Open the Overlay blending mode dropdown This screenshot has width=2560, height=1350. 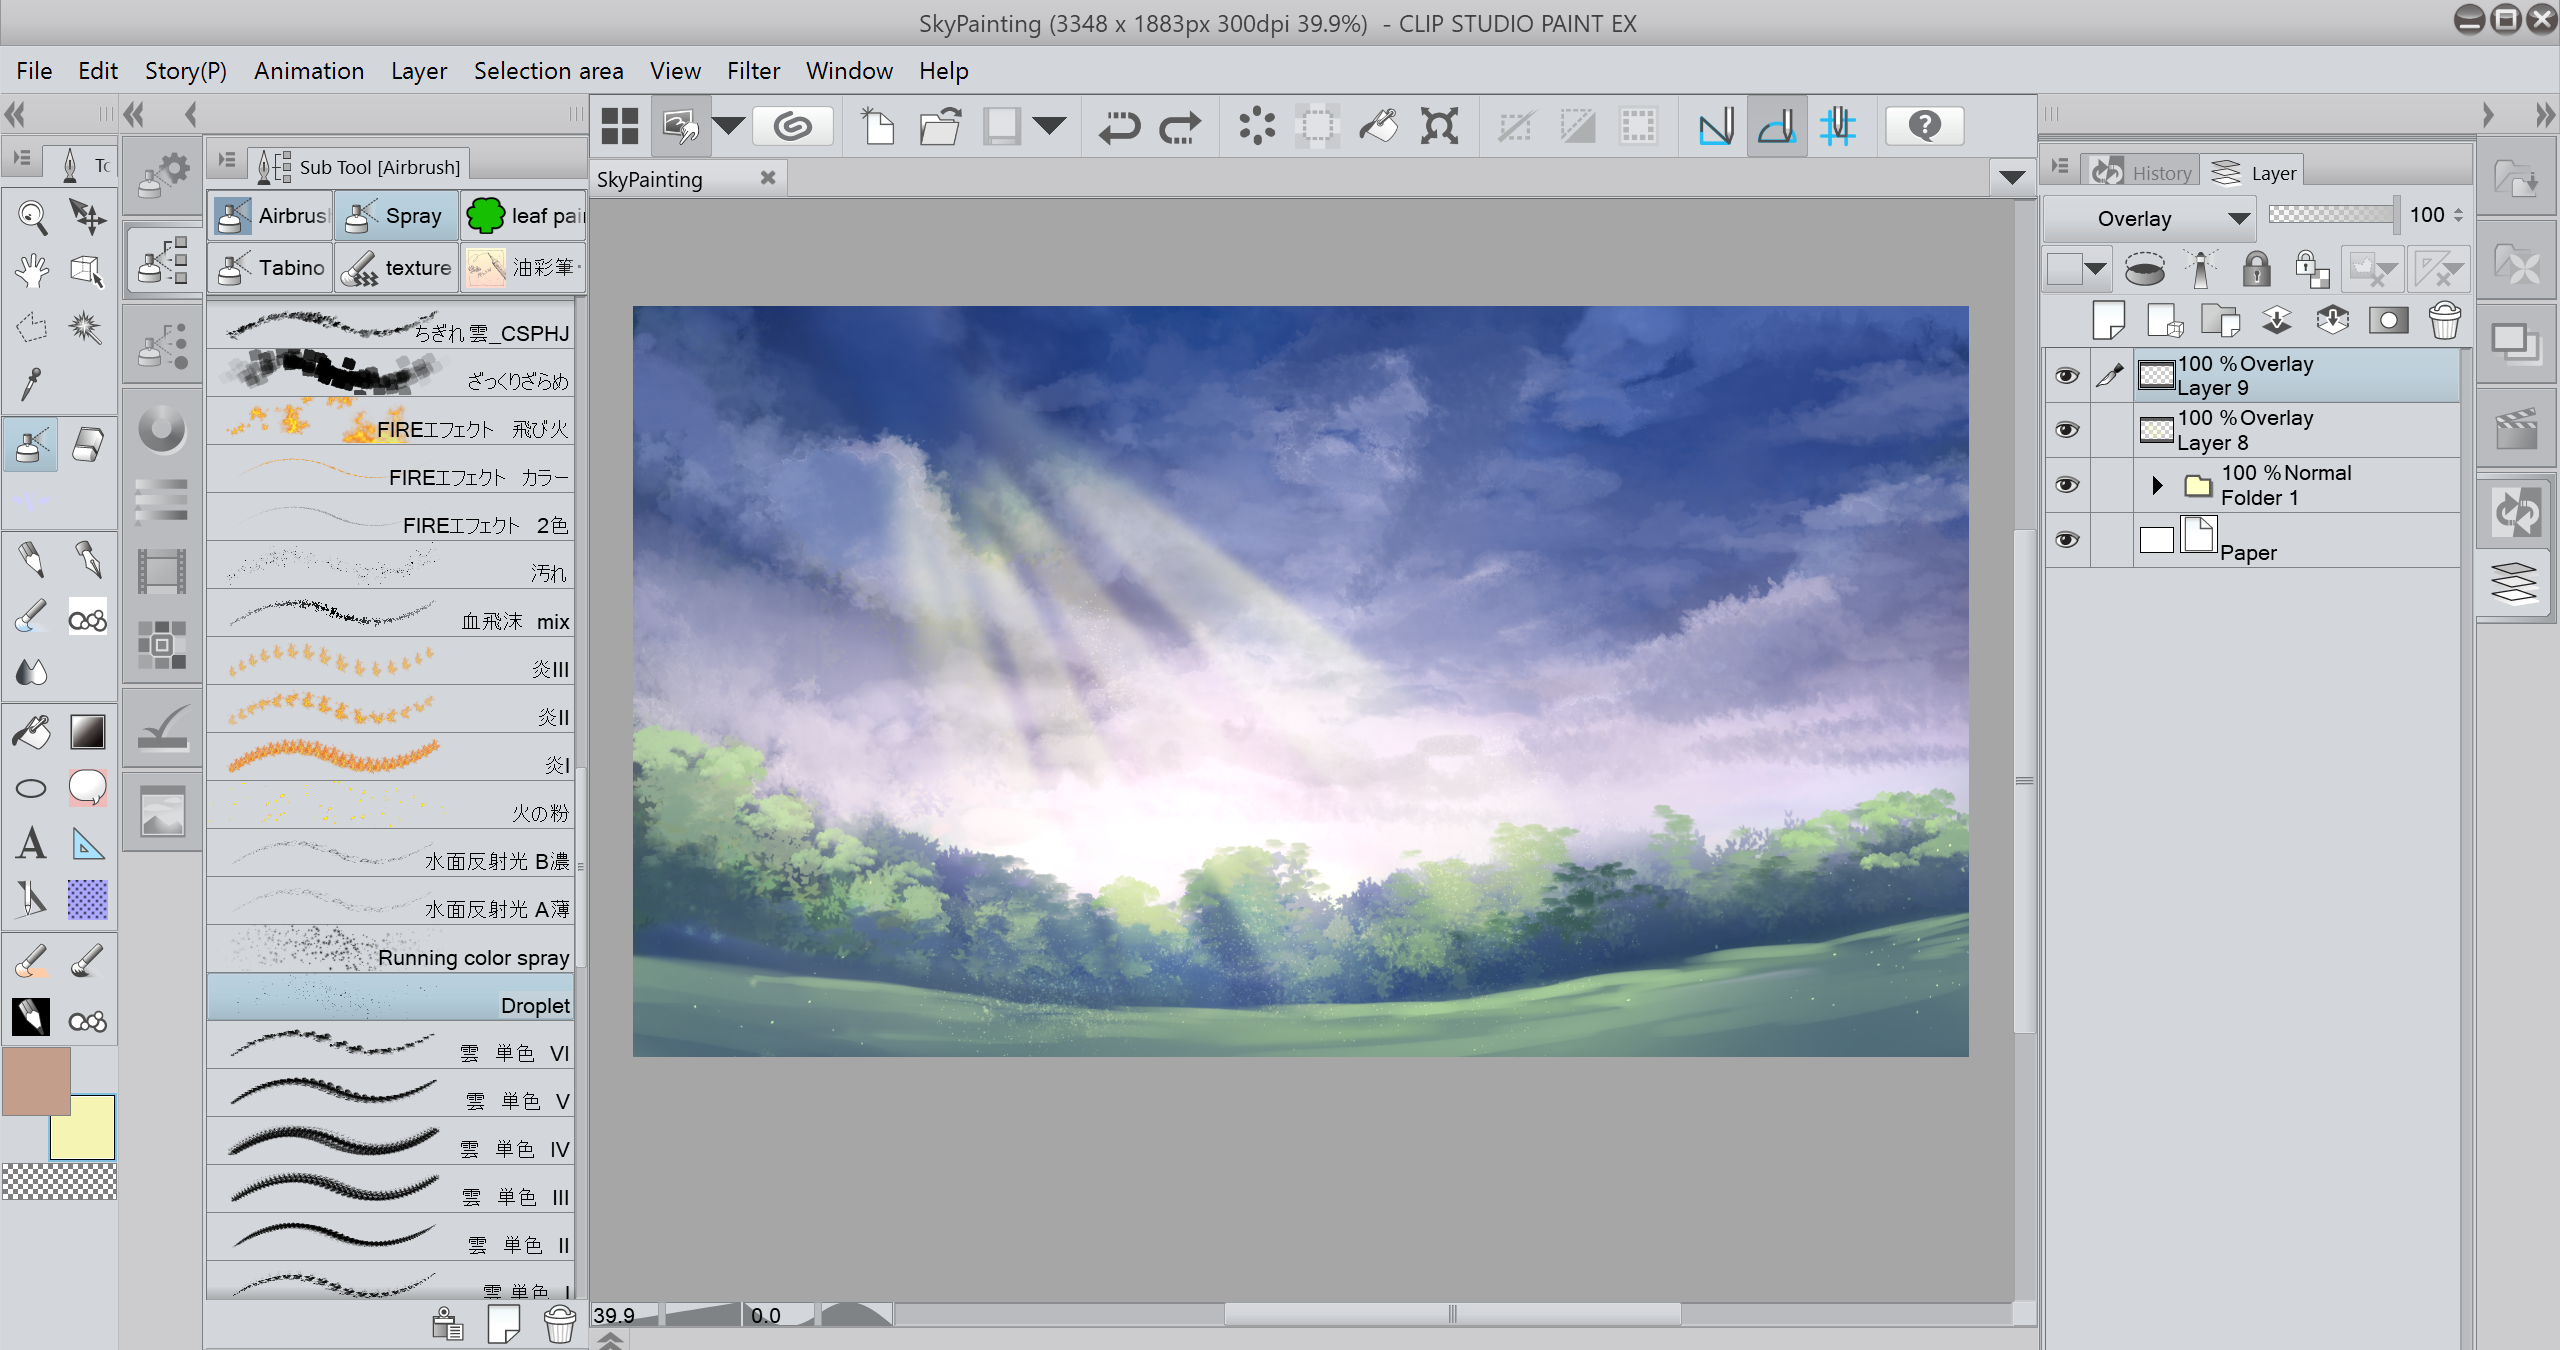point(2149,218)
